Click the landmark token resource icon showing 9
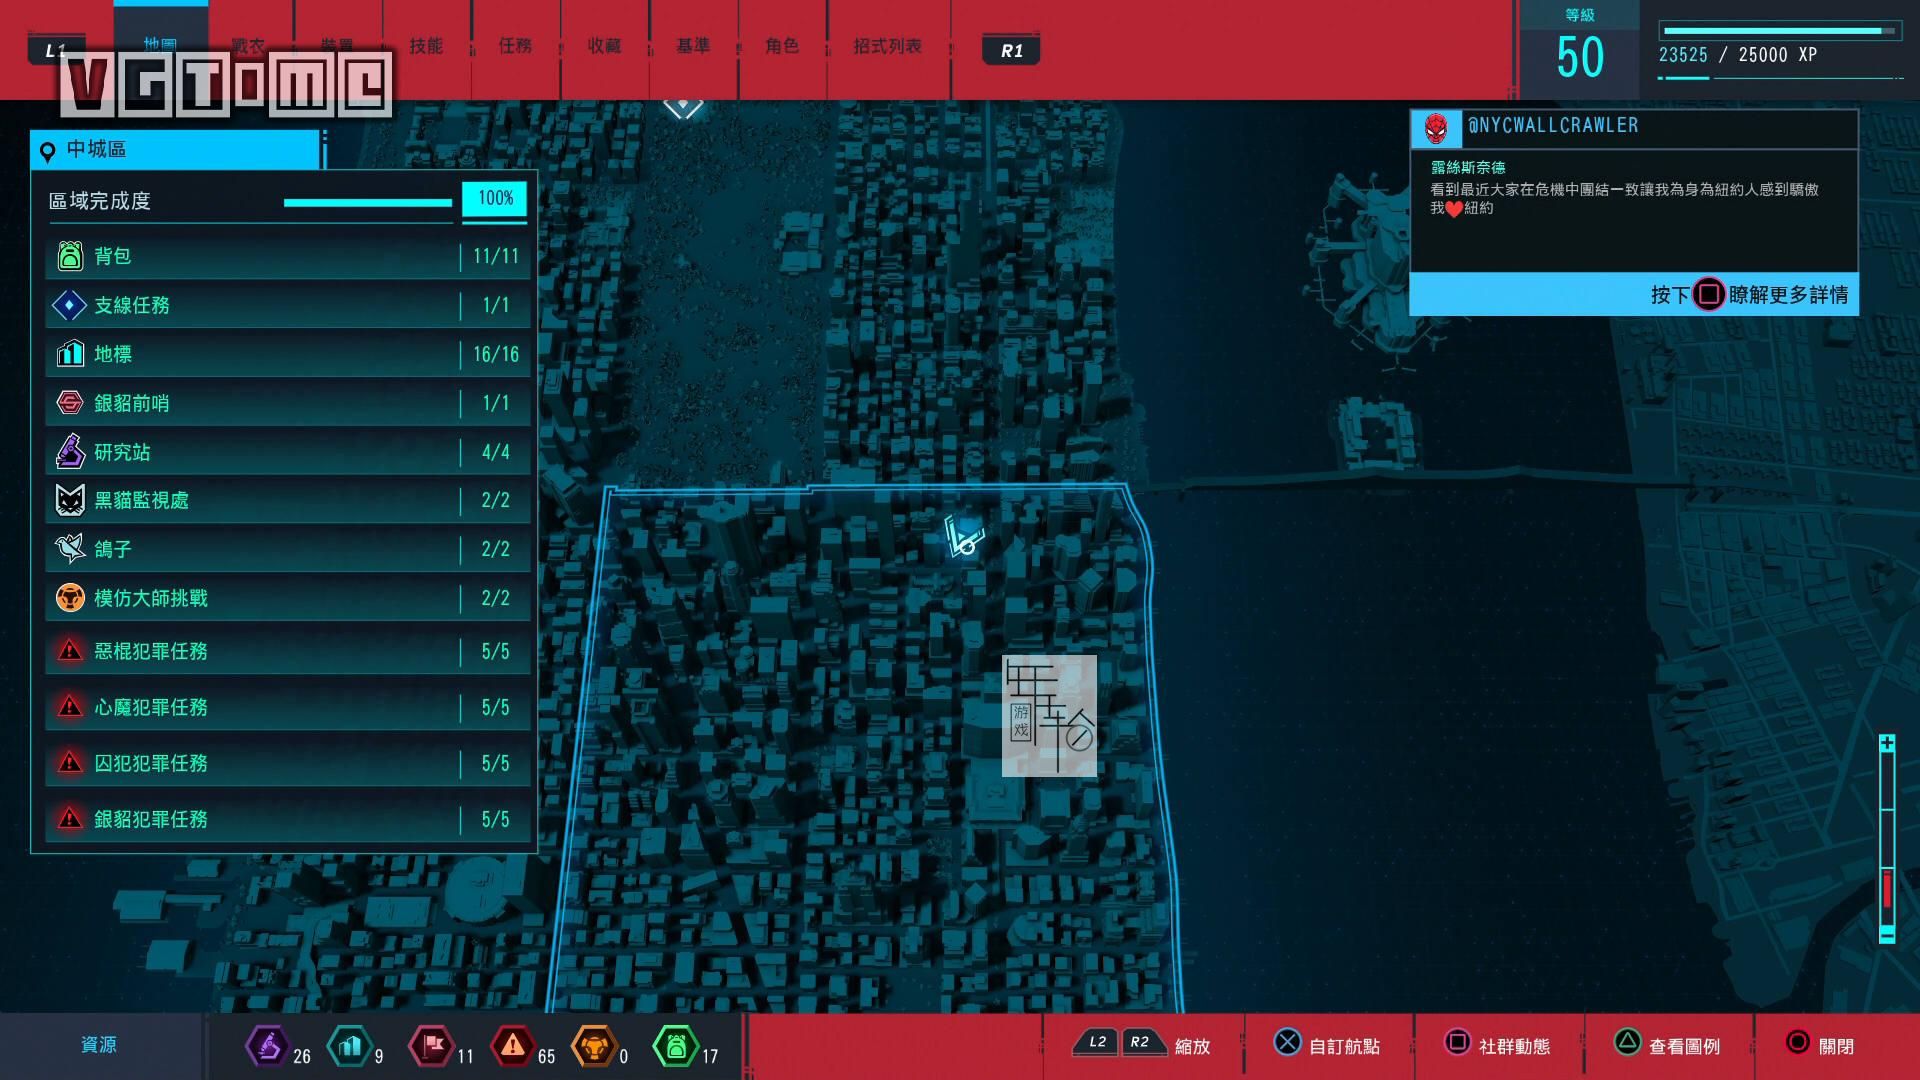The width and height of the screenshot is (1920, 1080). [x=350, y=1046]
